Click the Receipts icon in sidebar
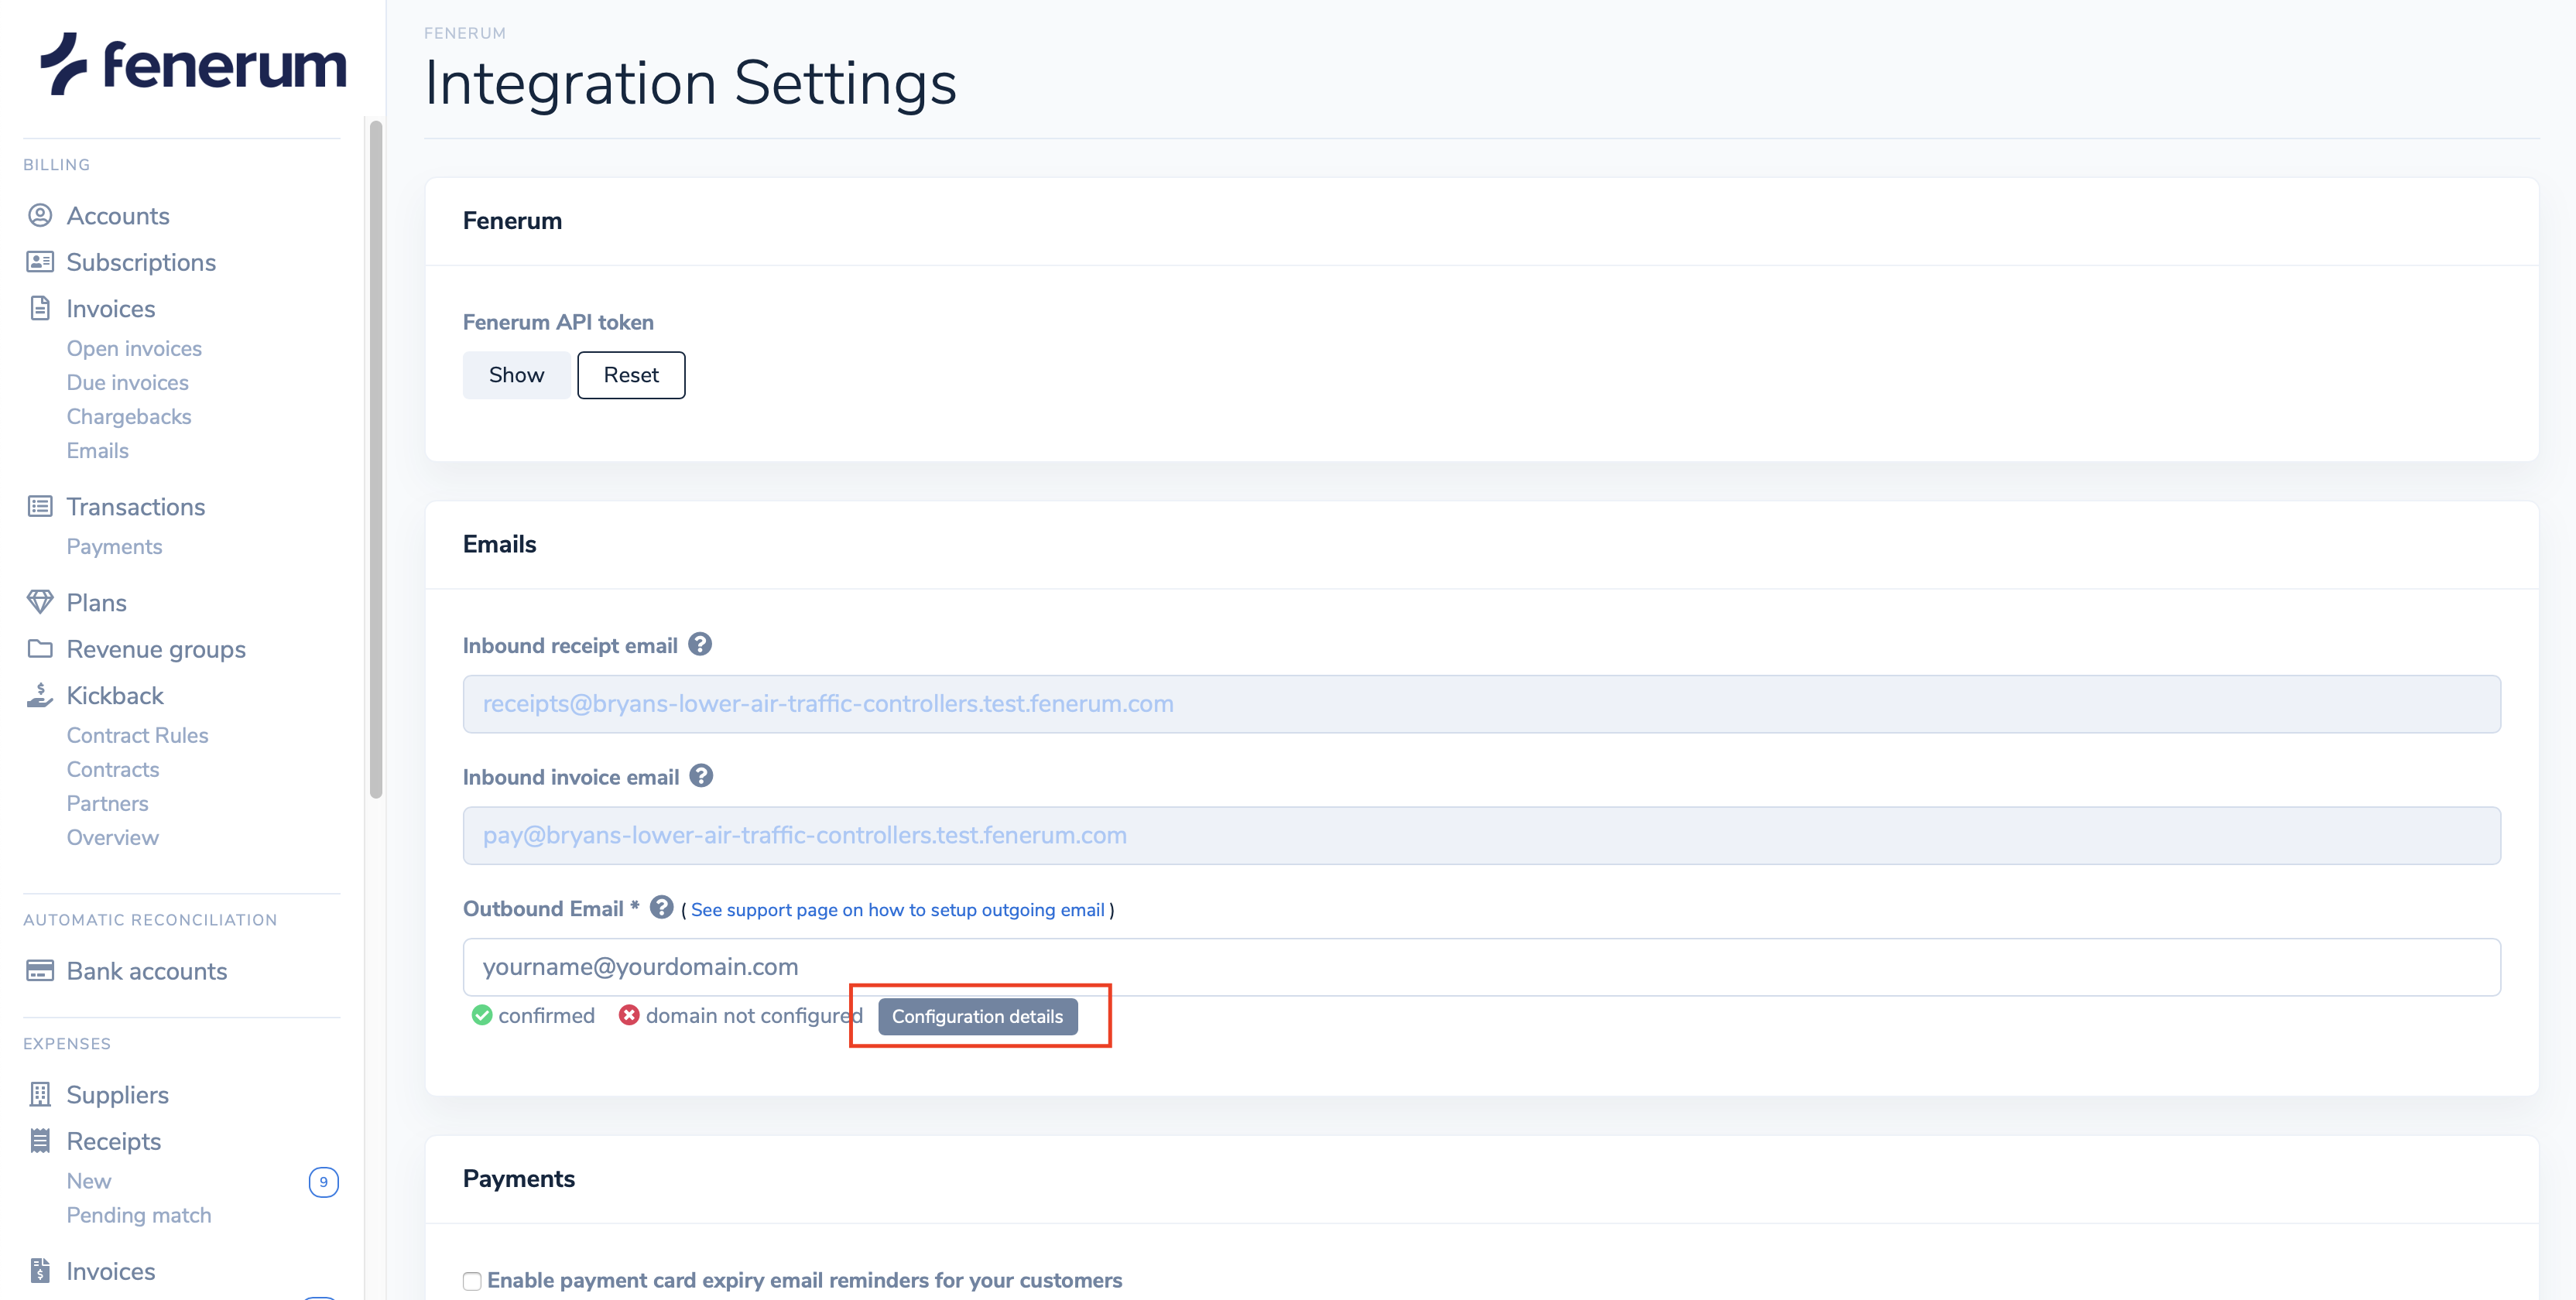Viewport: 2576px width, 1300px height. pos(40,1141)
